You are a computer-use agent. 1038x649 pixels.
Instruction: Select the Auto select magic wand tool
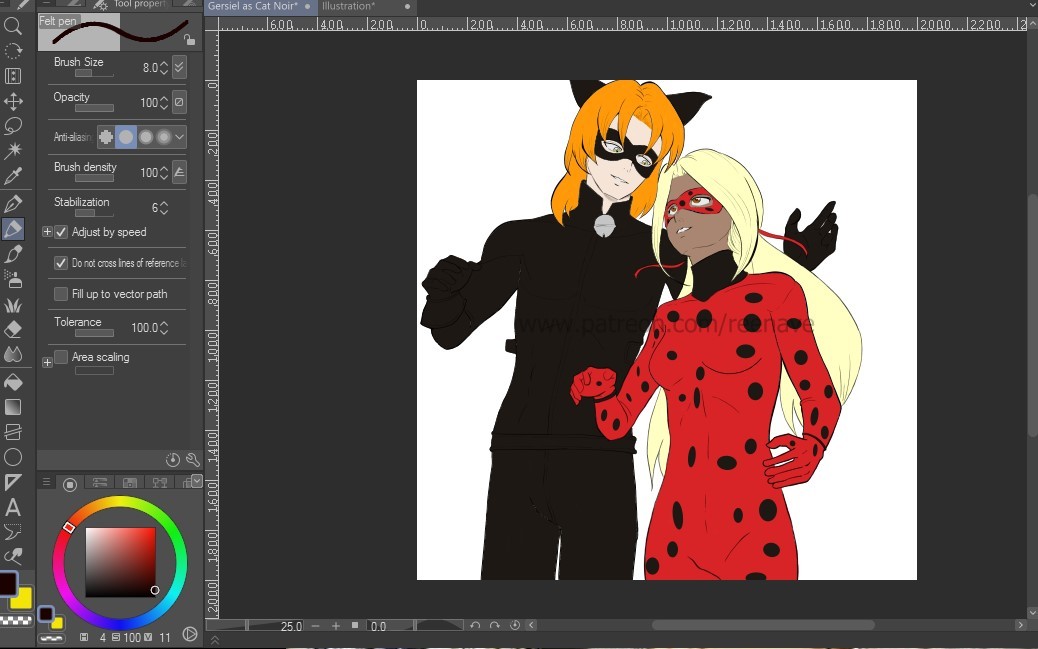point(13,150)
